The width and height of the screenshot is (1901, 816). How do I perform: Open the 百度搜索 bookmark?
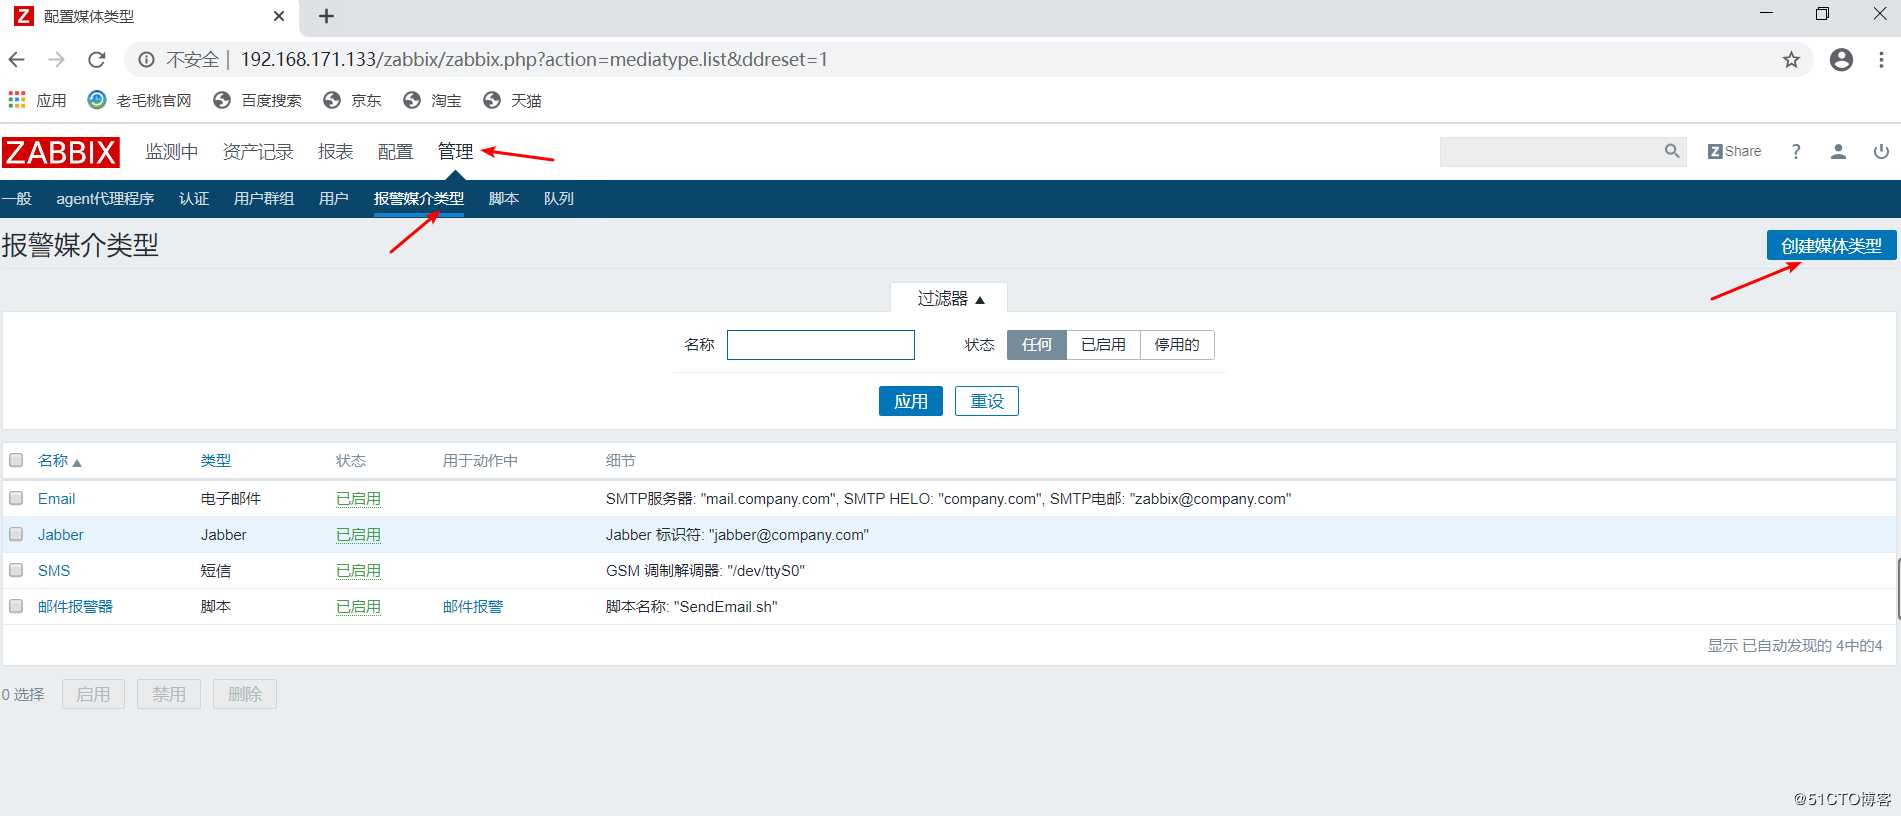258,100
